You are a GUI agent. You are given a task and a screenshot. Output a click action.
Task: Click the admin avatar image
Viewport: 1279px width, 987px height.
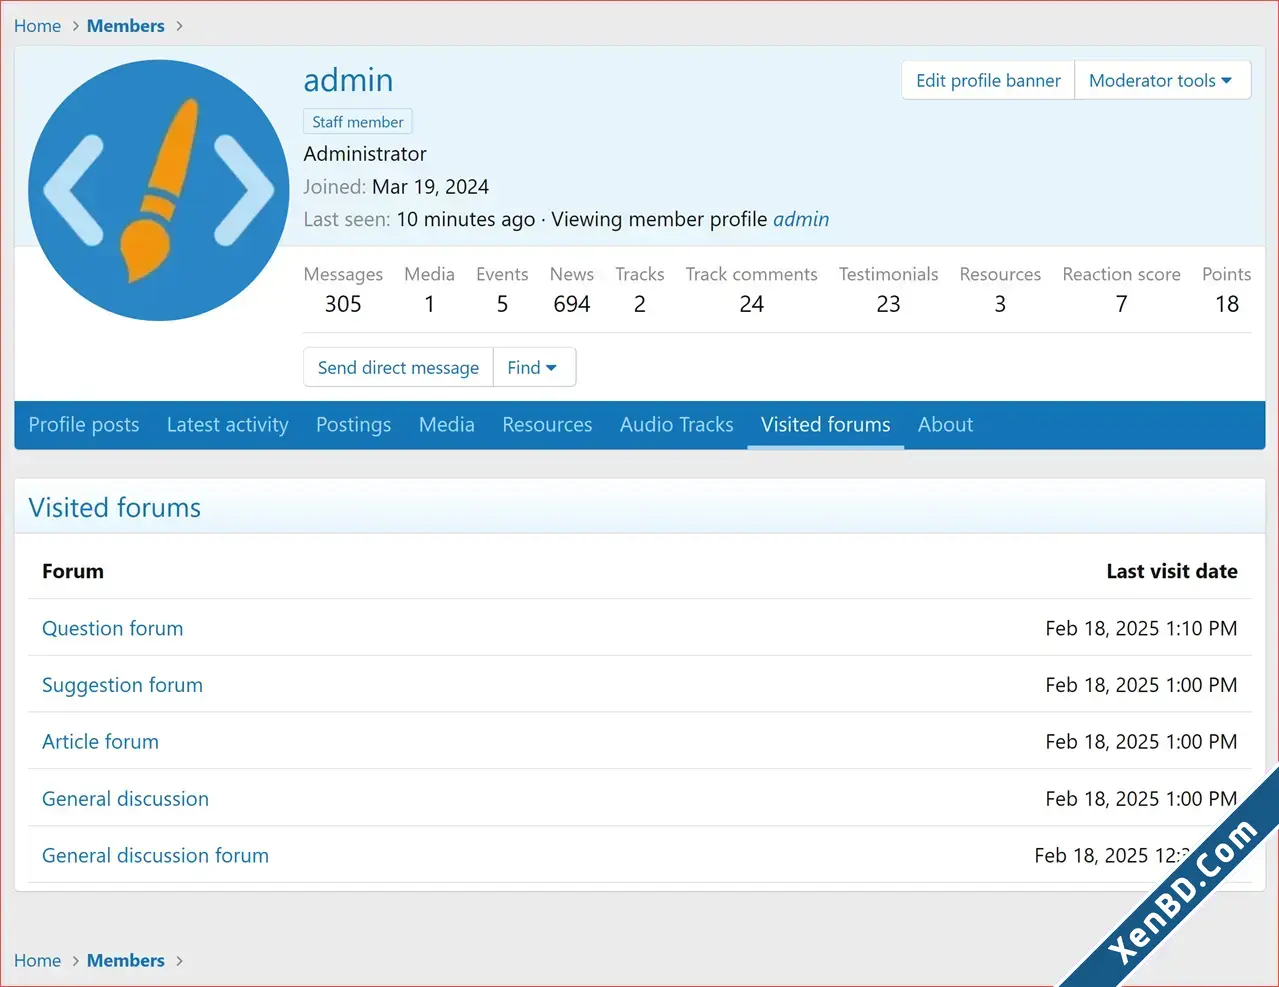click(158, 190)
